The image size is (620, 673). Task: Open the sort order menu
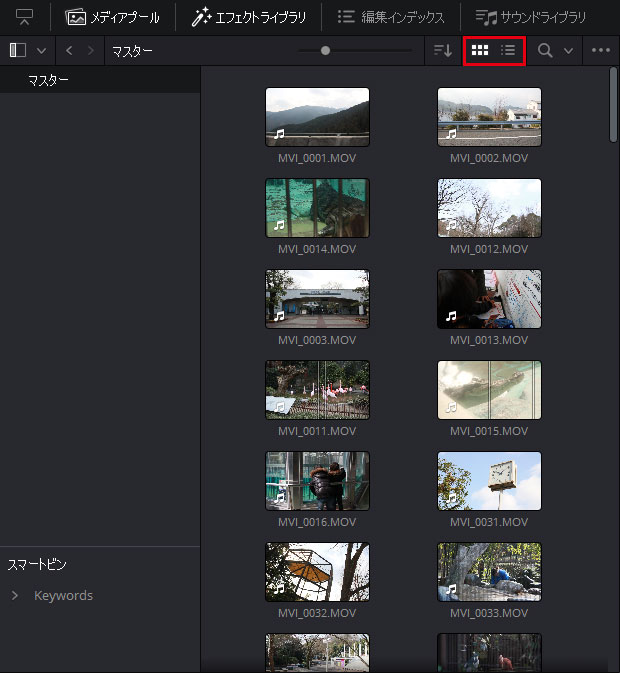point(443,50)
